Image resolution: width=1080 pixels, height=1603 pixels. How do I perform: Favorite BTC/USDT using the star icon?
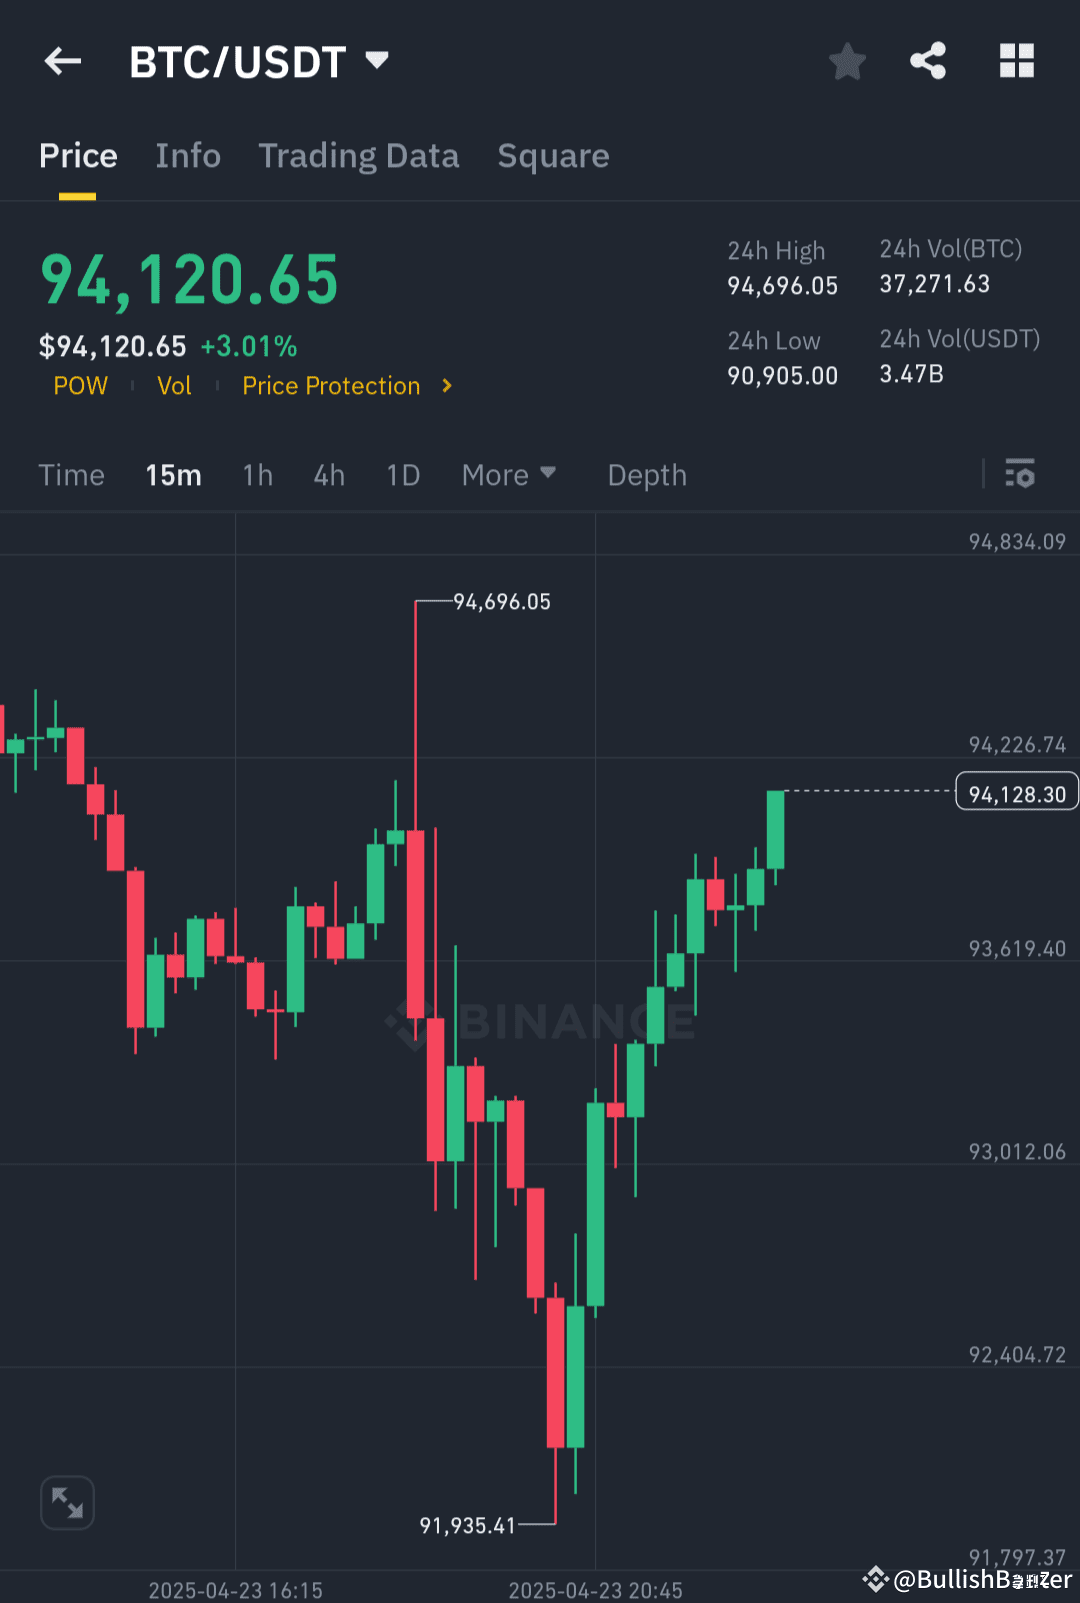847,61
